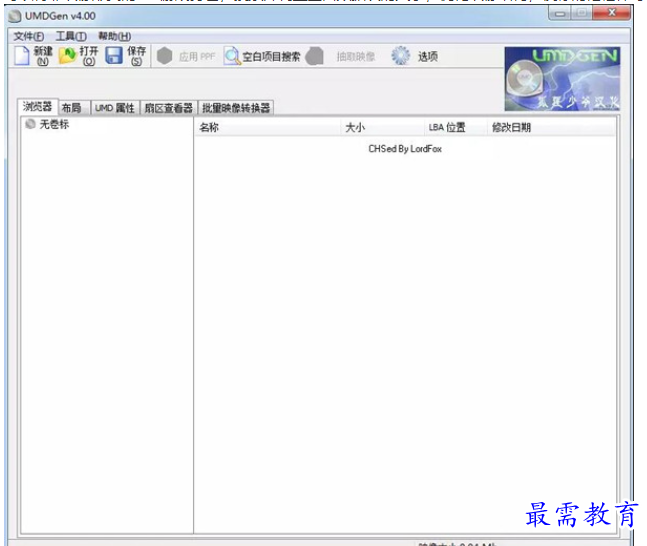The height and width of the screenshot is (546, 647).
Task: Sort by the 名称 column header
Action: tap(267, 128)
